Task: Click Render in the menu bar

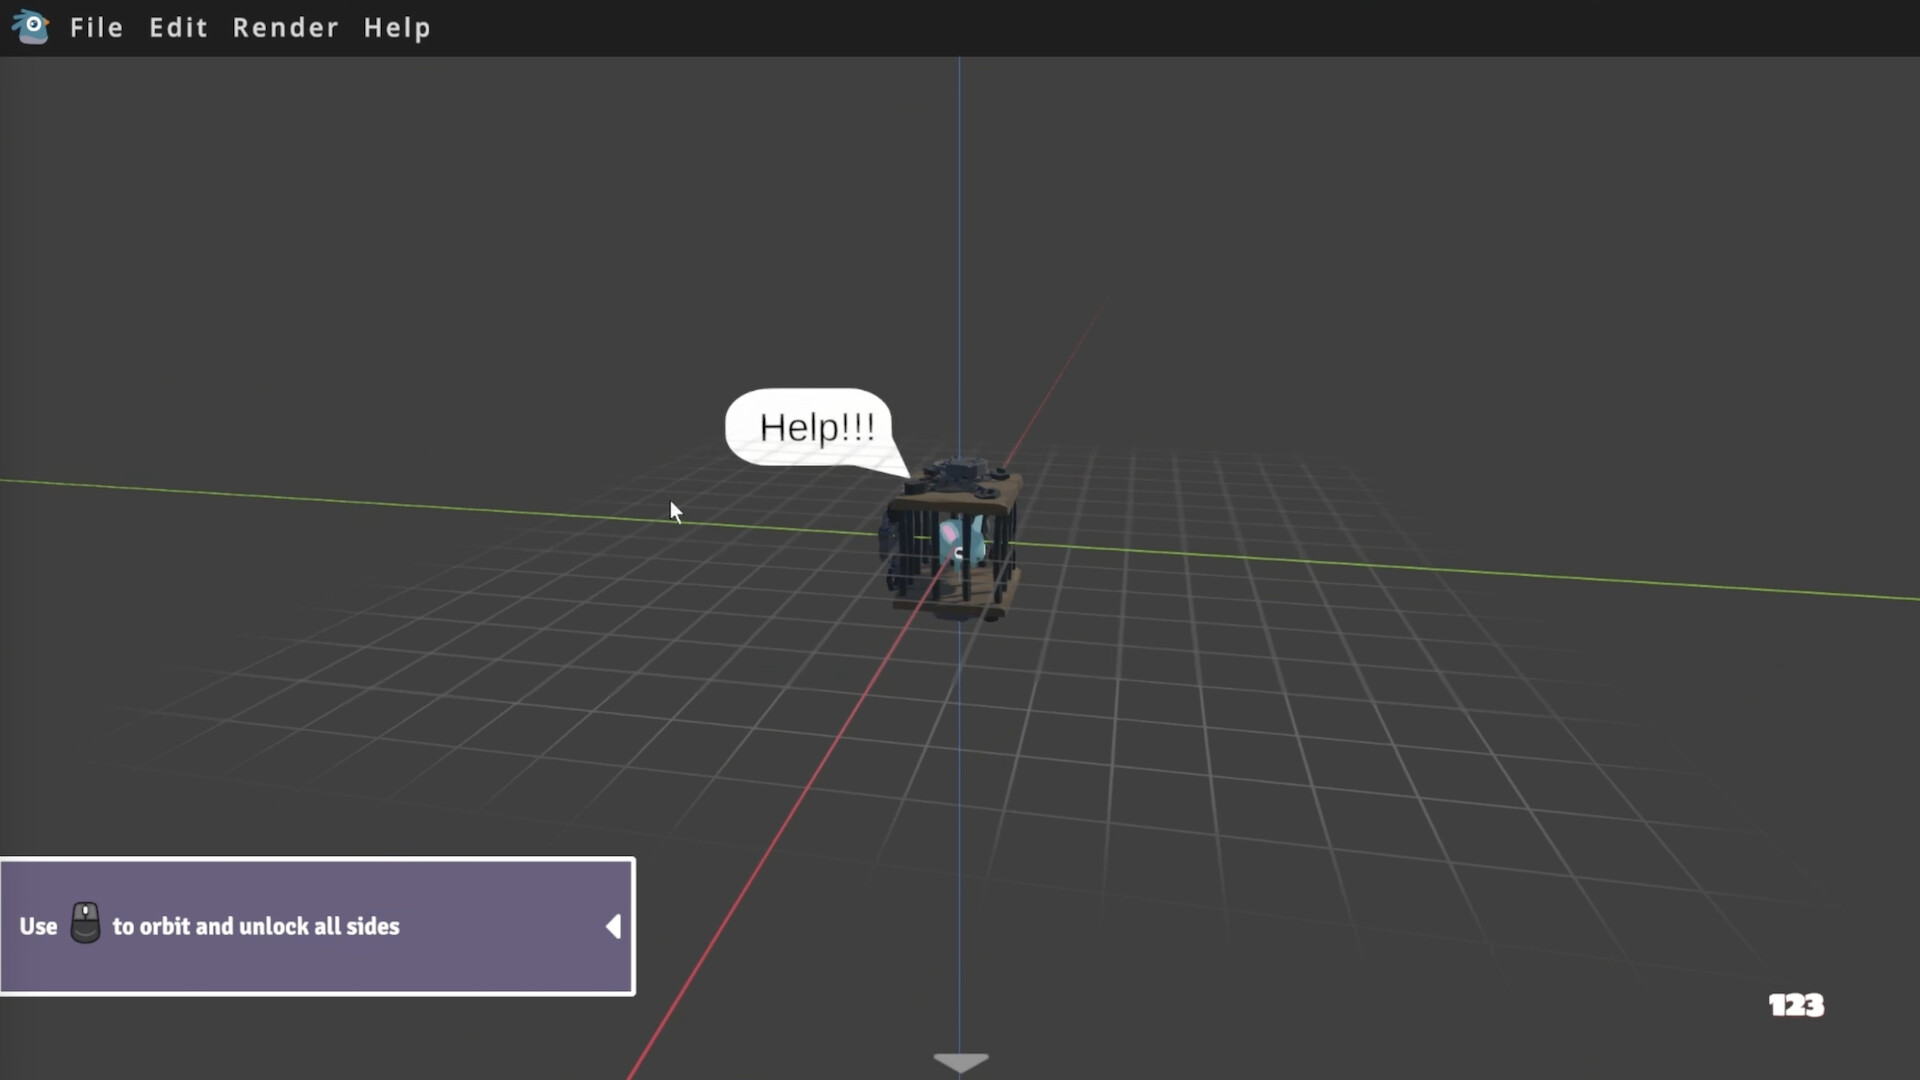Action: 284,27
